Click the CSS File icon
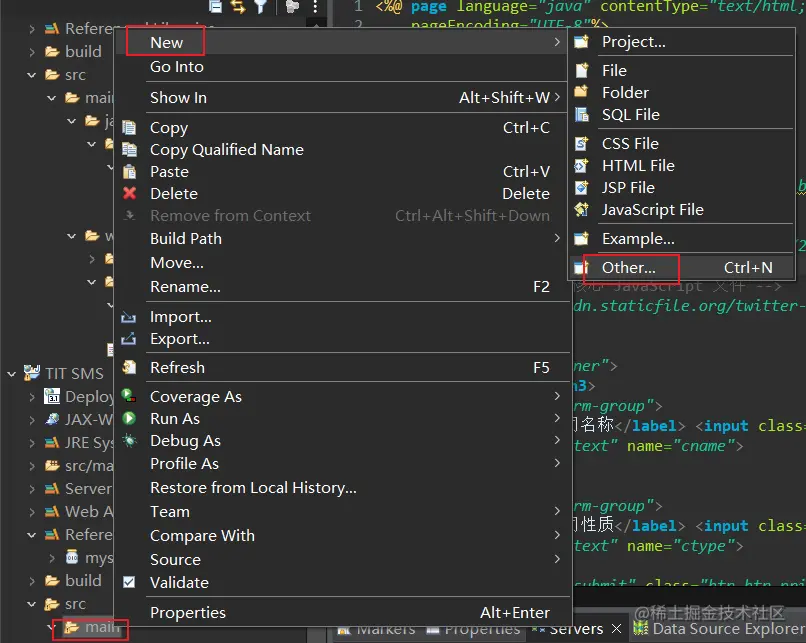806x643 pixels. coord(581,143)
